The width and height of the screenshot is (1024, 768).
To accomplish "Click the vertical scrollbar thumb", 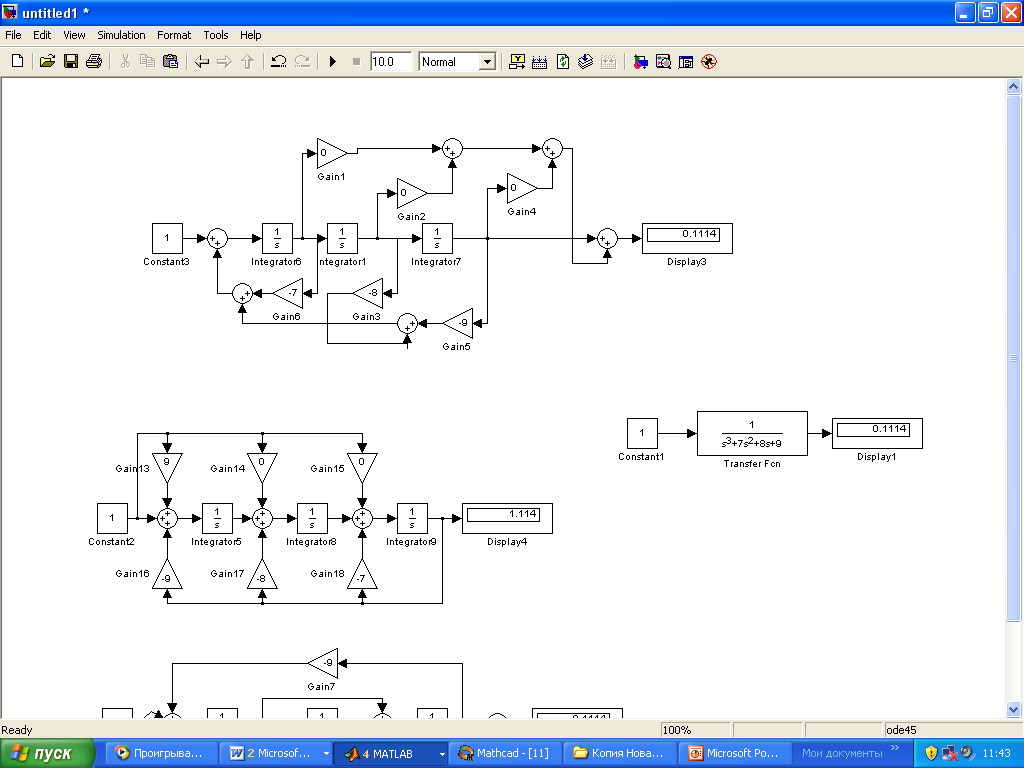I will [1013, 358].
